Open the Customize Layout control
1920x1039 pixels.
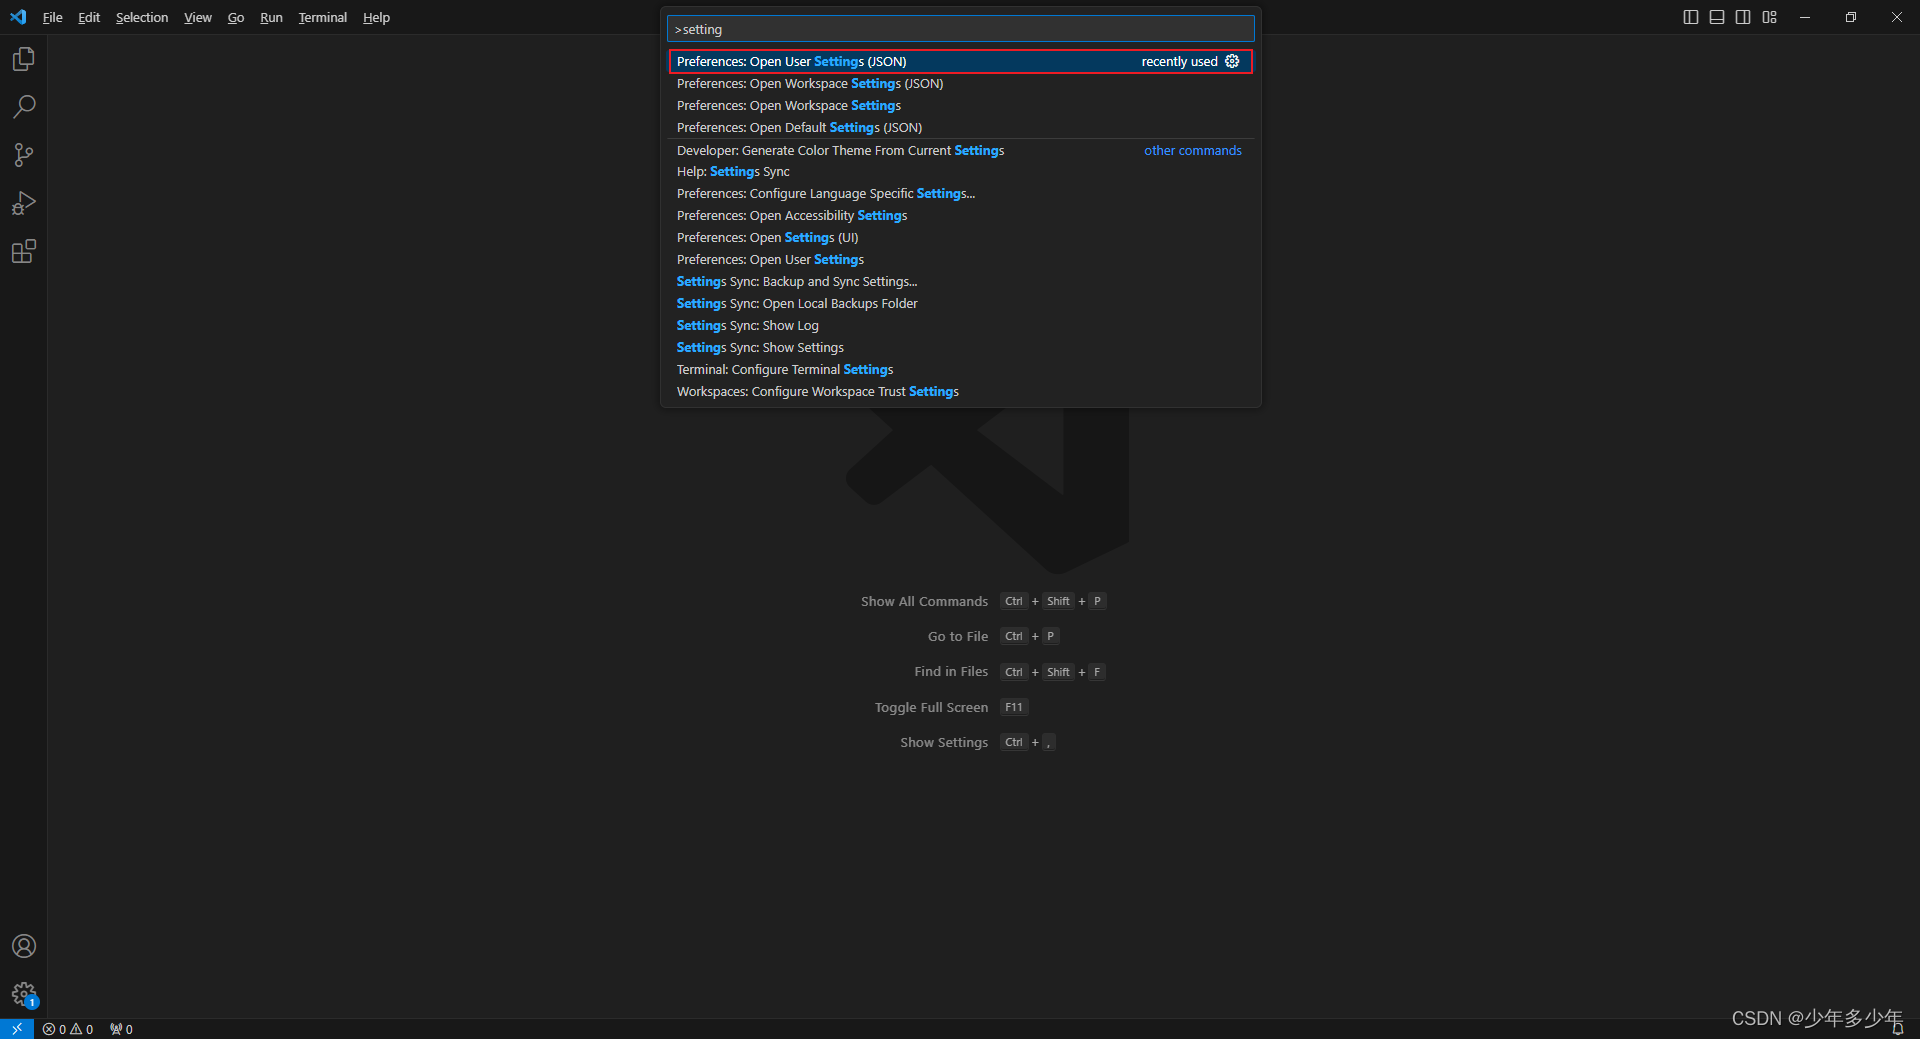point(1769,17)
